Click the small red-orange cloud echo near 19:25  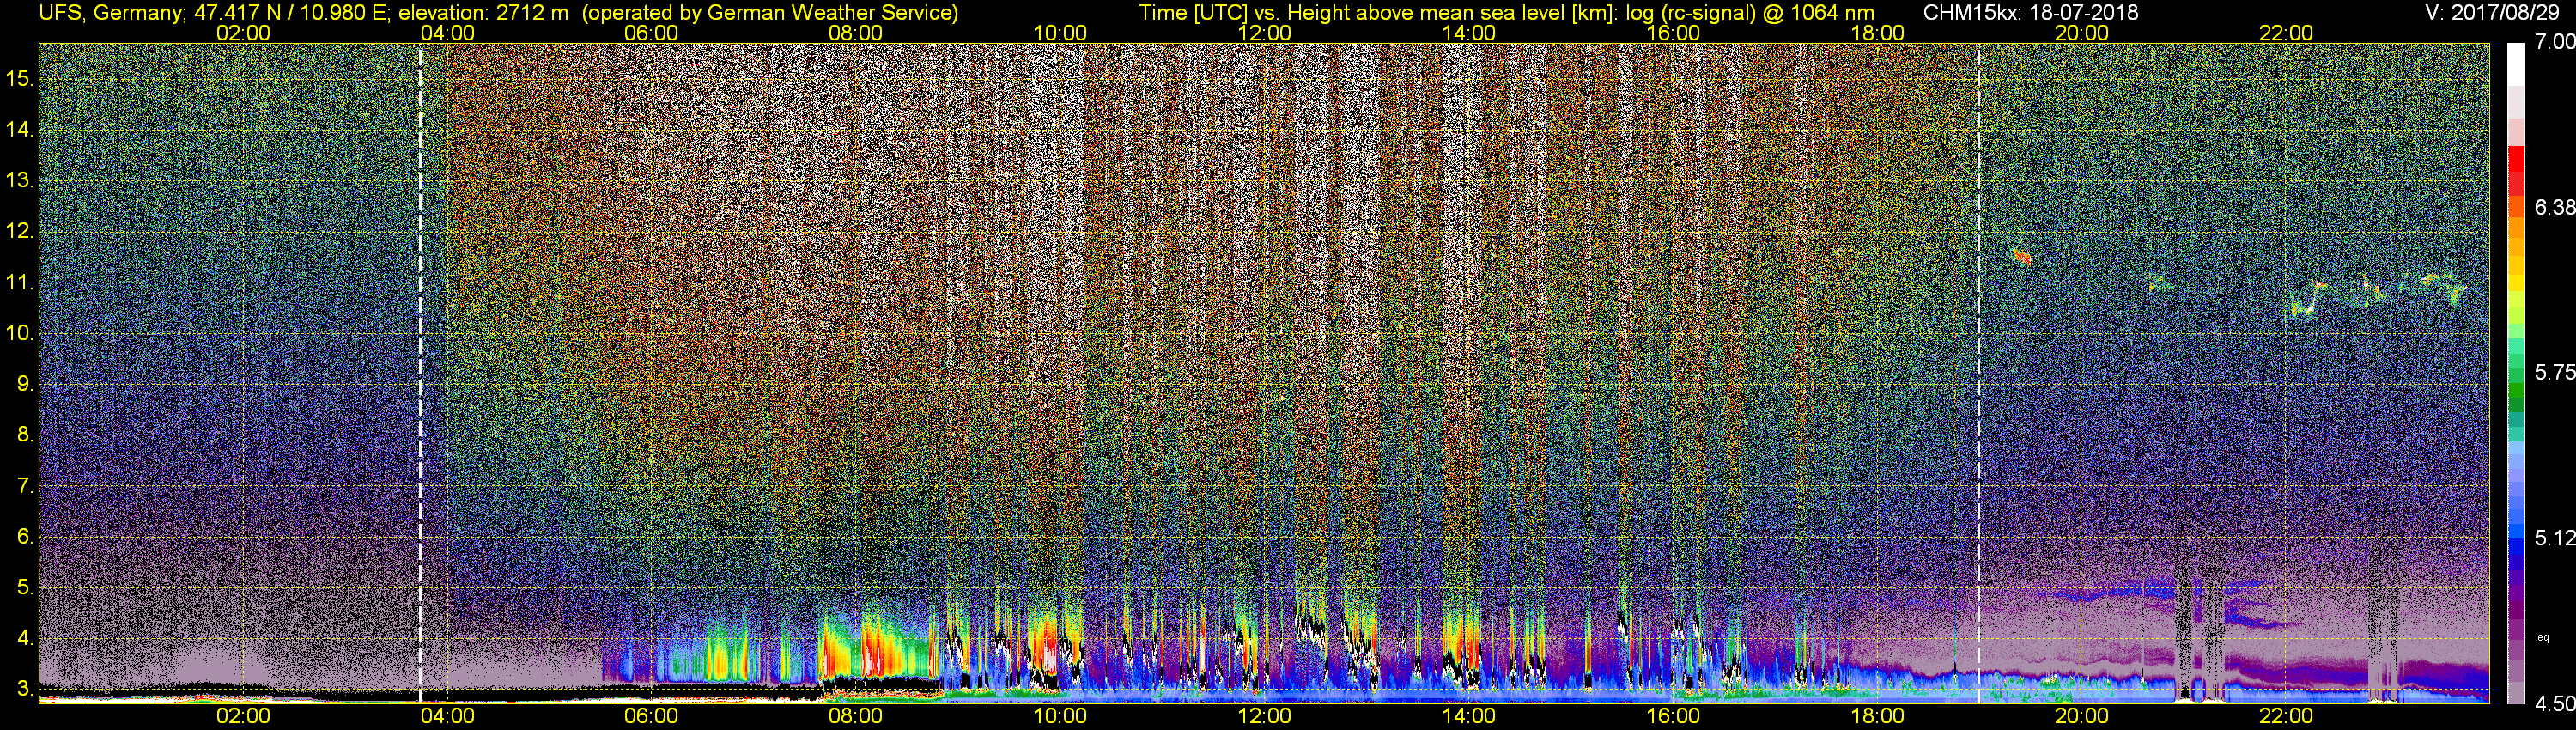(x=2022, y=257)
